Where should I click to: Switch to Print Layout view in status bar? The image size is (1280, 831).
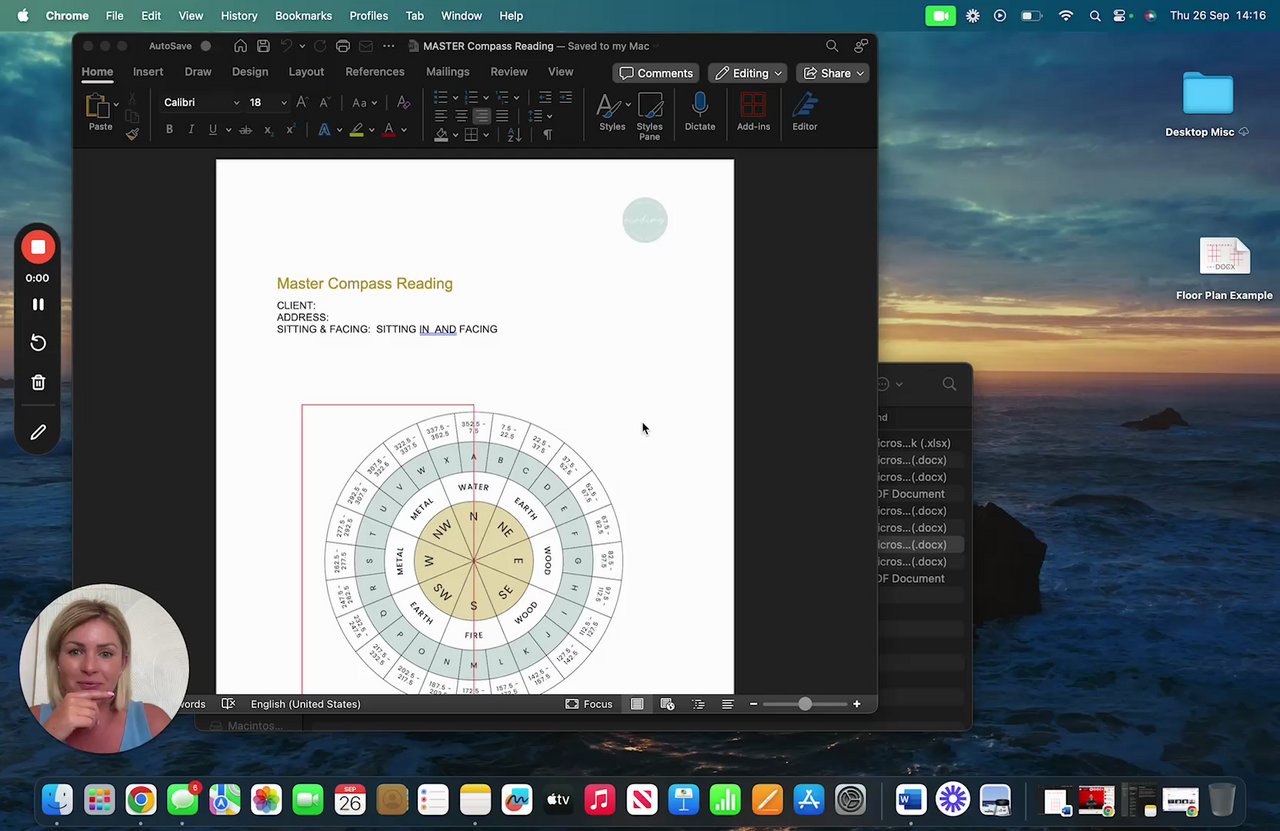[x=637, y=704]
